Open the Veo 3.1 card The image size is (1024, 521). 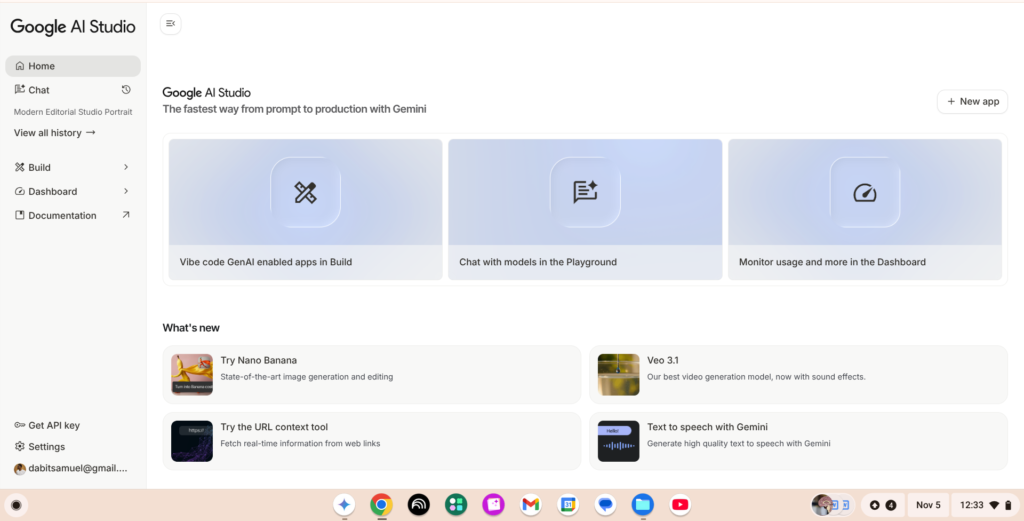coord(798,374)
